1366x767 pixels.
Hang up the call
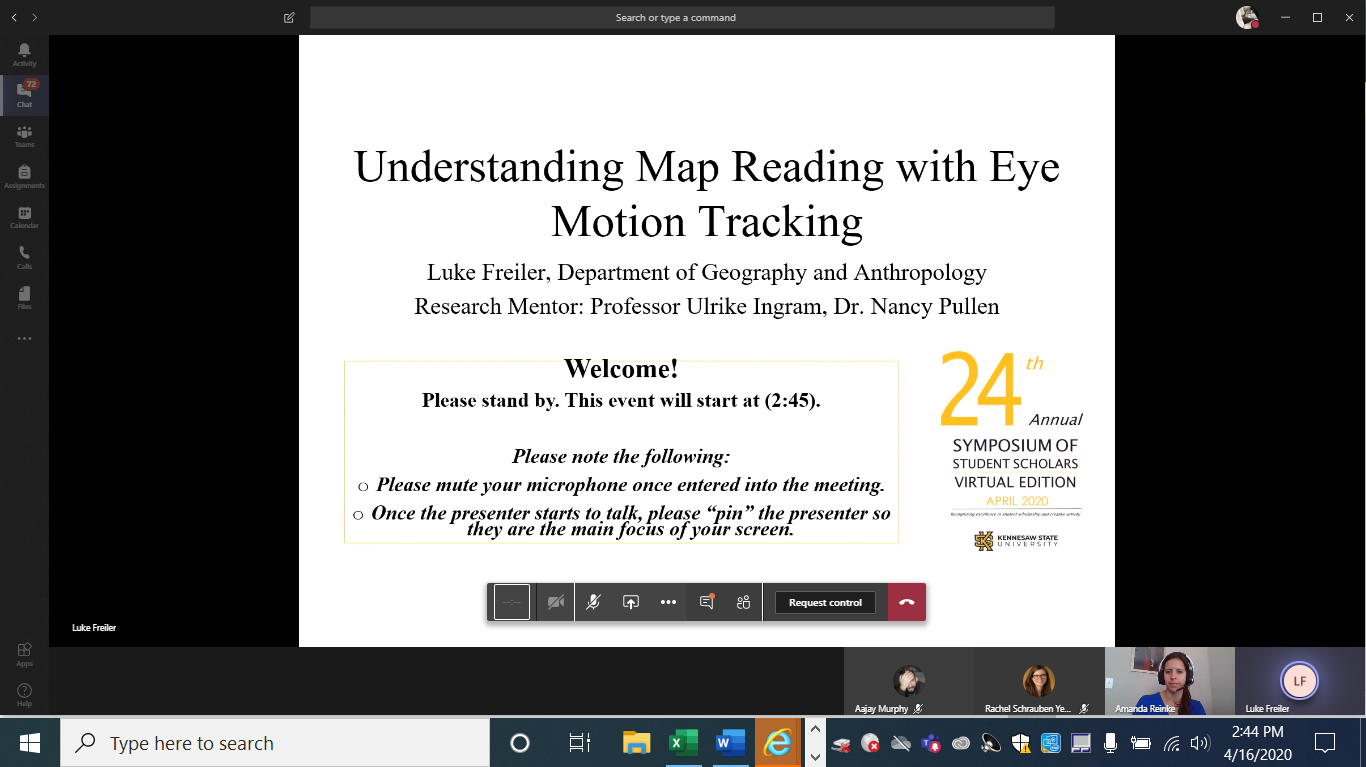pyautogui.click(x=907, y=602)
